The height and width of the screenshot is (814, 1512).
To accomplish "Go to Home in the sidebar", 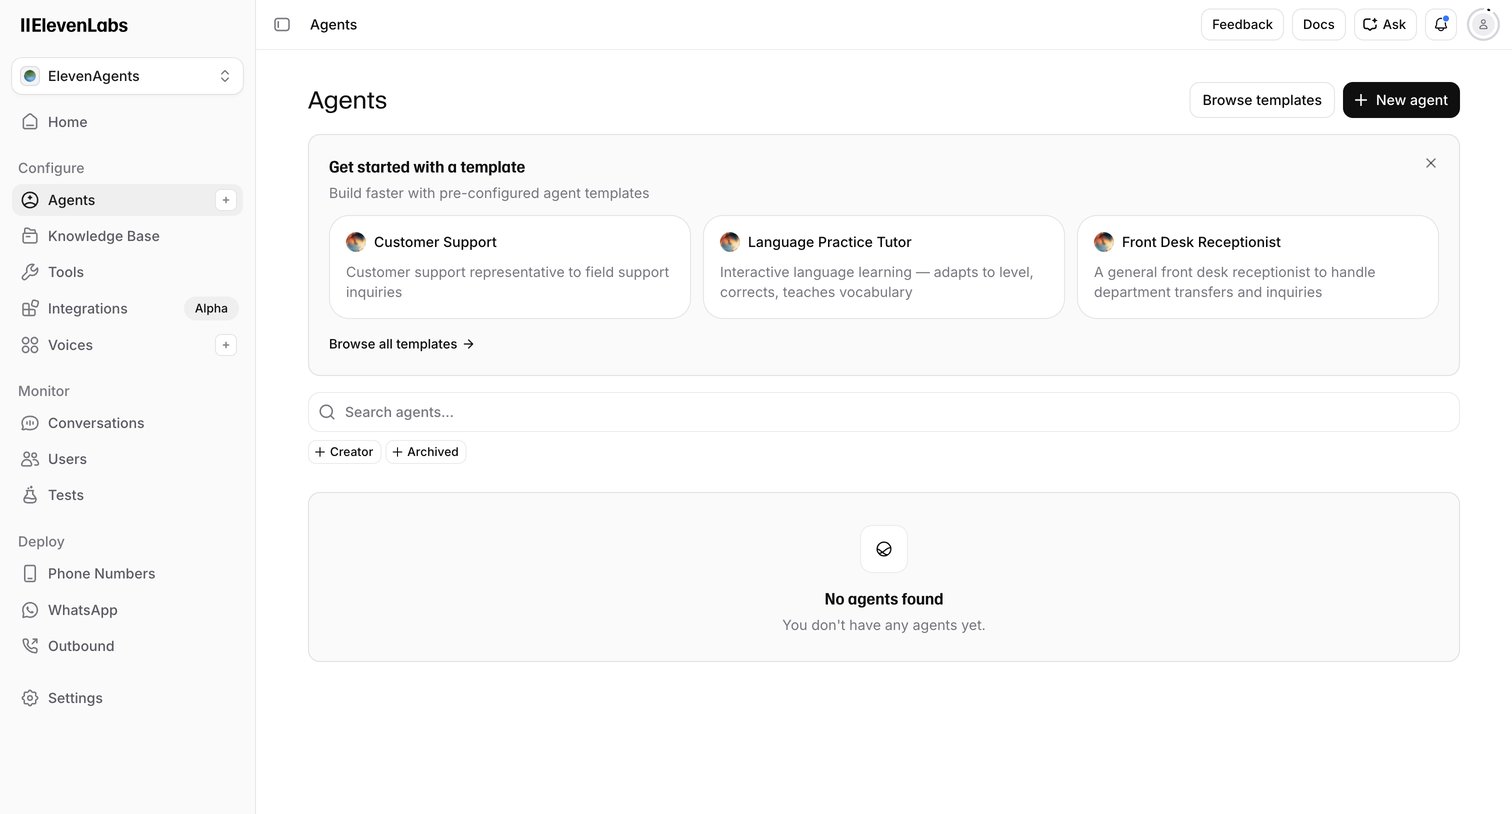I will tap(127, 122).
